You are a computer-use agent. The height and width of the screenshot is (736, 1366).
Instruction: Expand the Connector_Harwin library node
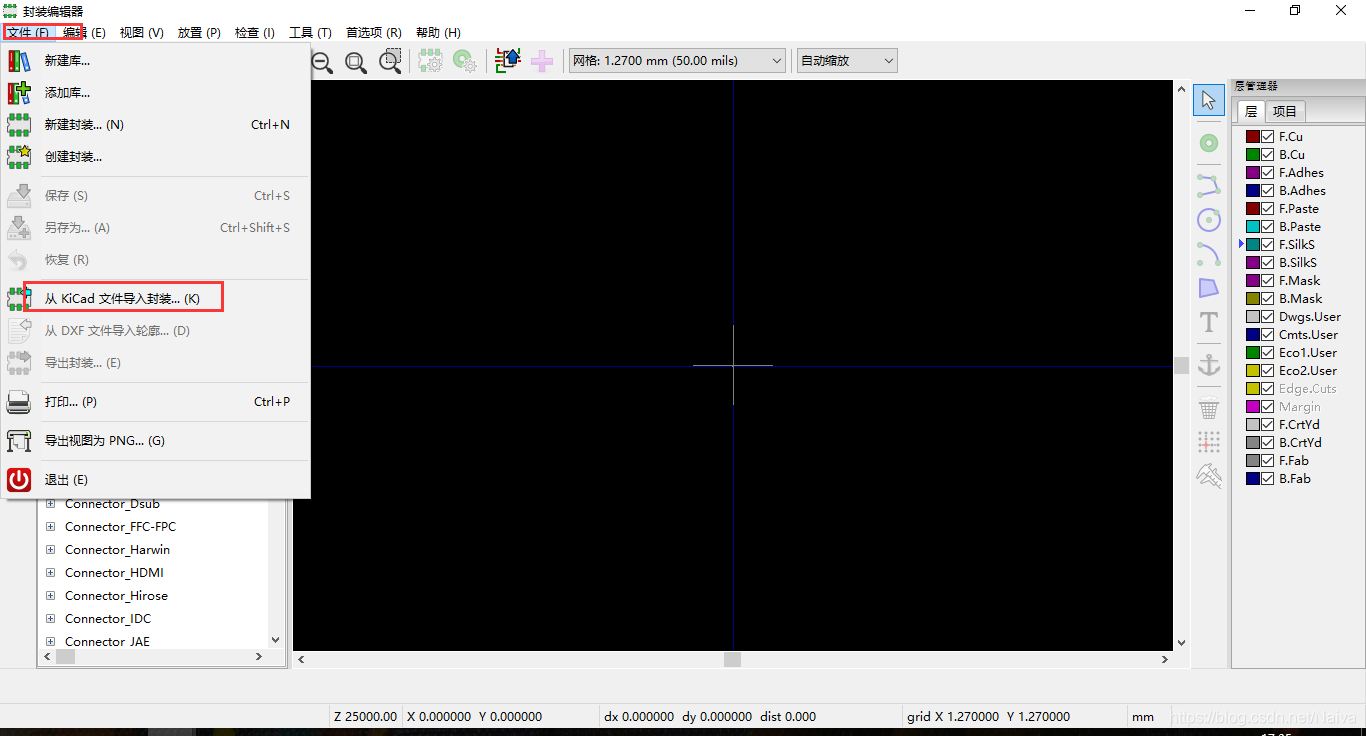(50, 550)
